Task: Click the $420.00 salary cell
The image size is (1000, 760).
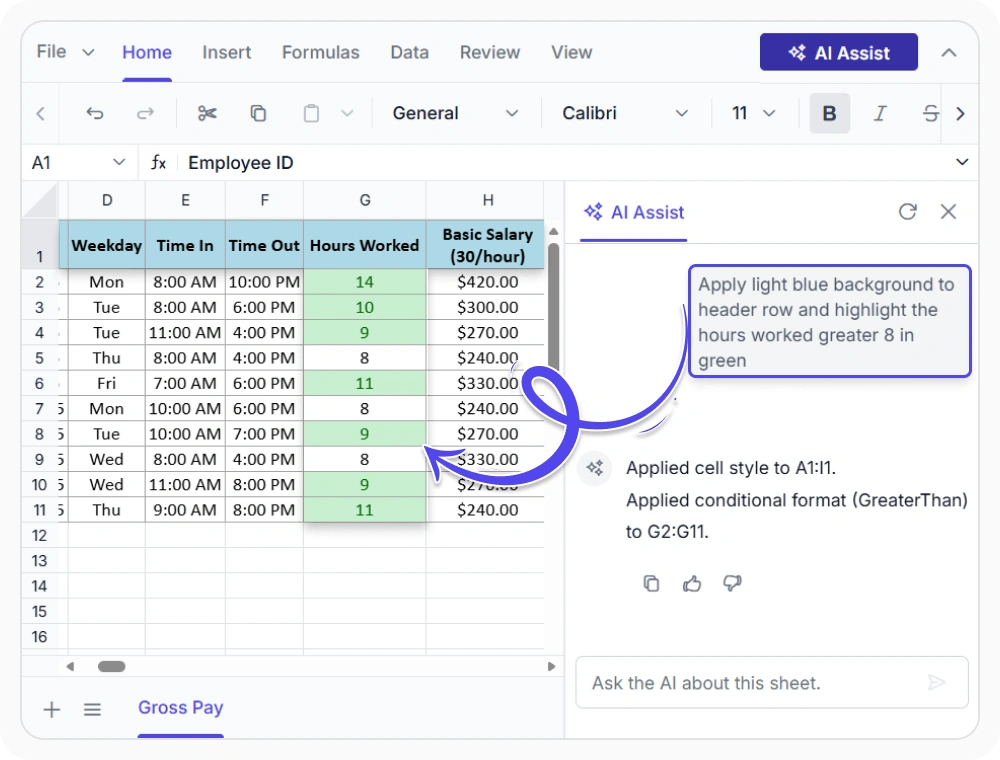Action: point(487,282)
